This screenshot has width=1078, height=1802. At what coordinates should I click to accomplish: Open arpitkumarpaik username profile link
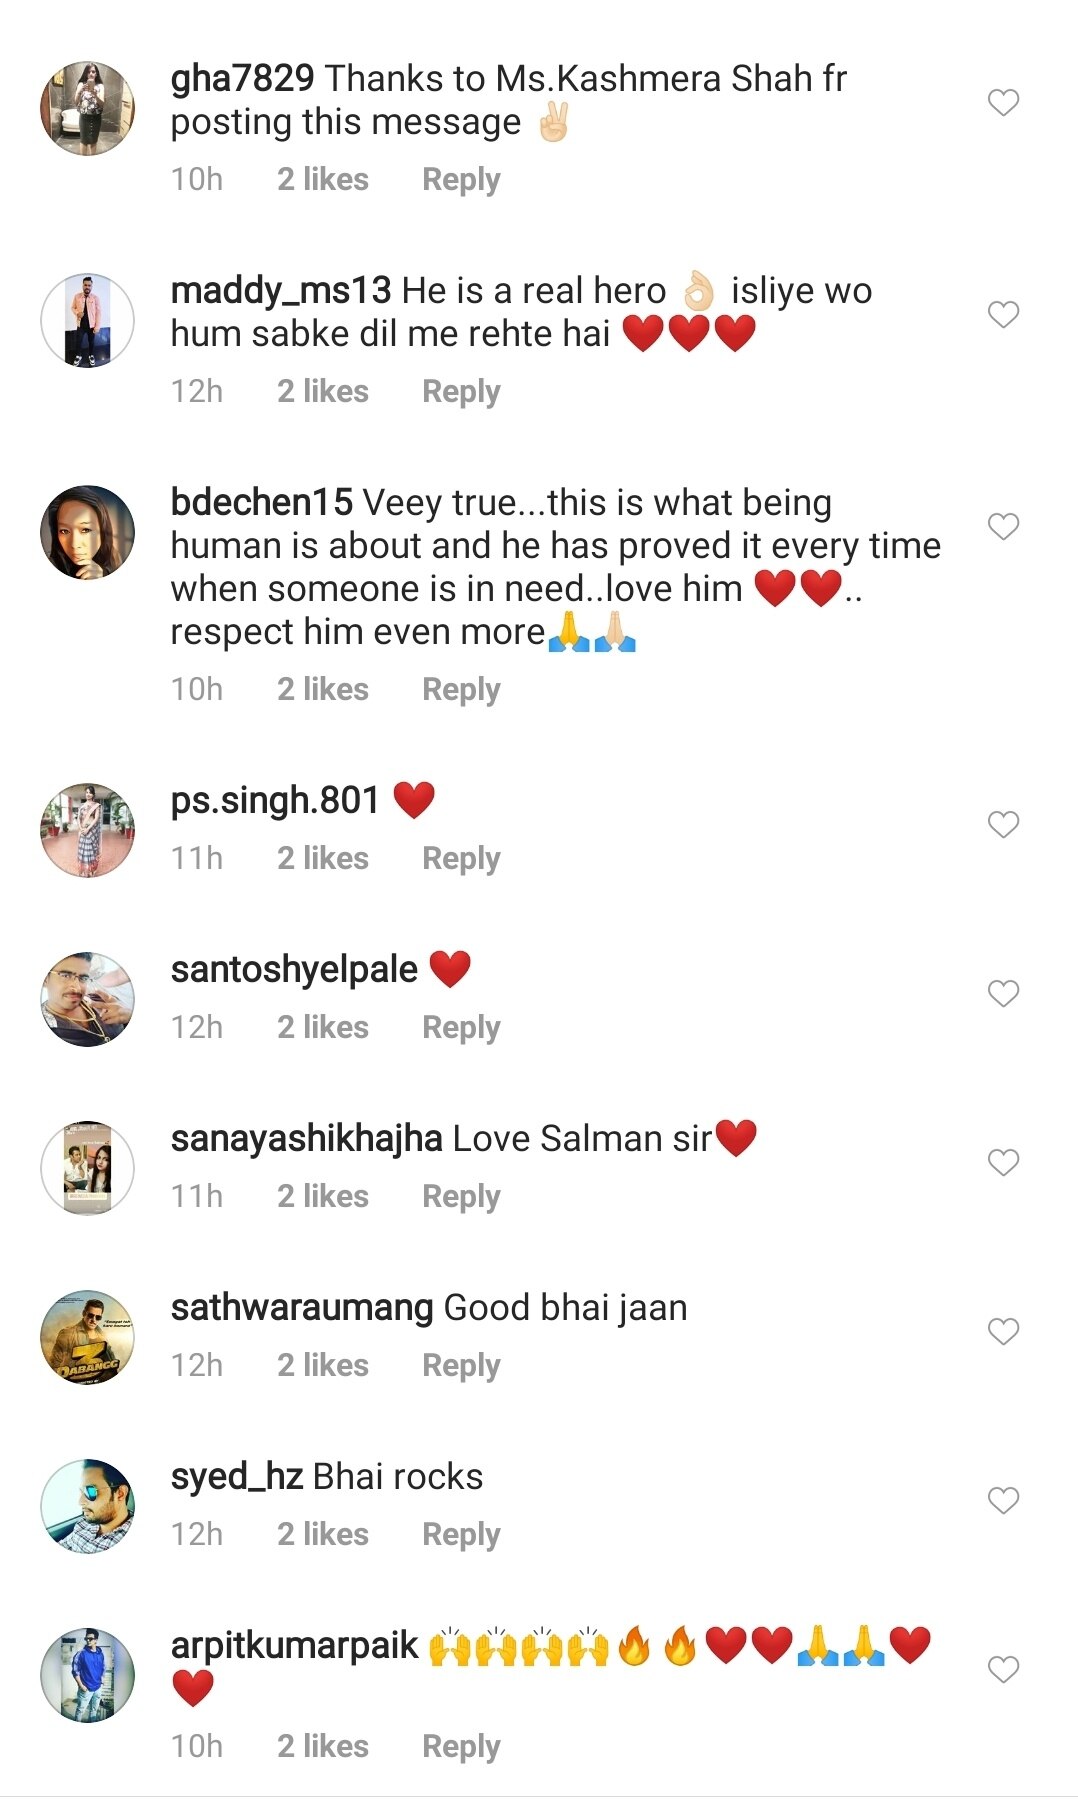tap(294, 1646)
